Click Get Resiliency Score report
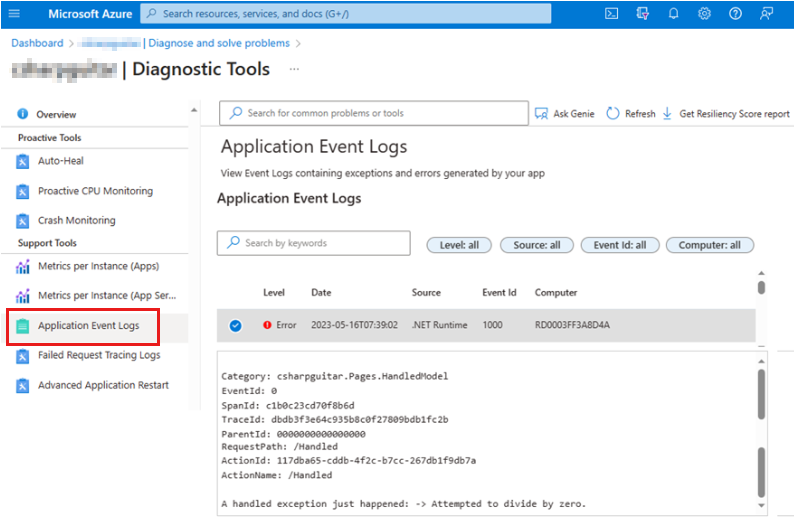This screenshot has height=520, width=794. [x=734, y=114]
